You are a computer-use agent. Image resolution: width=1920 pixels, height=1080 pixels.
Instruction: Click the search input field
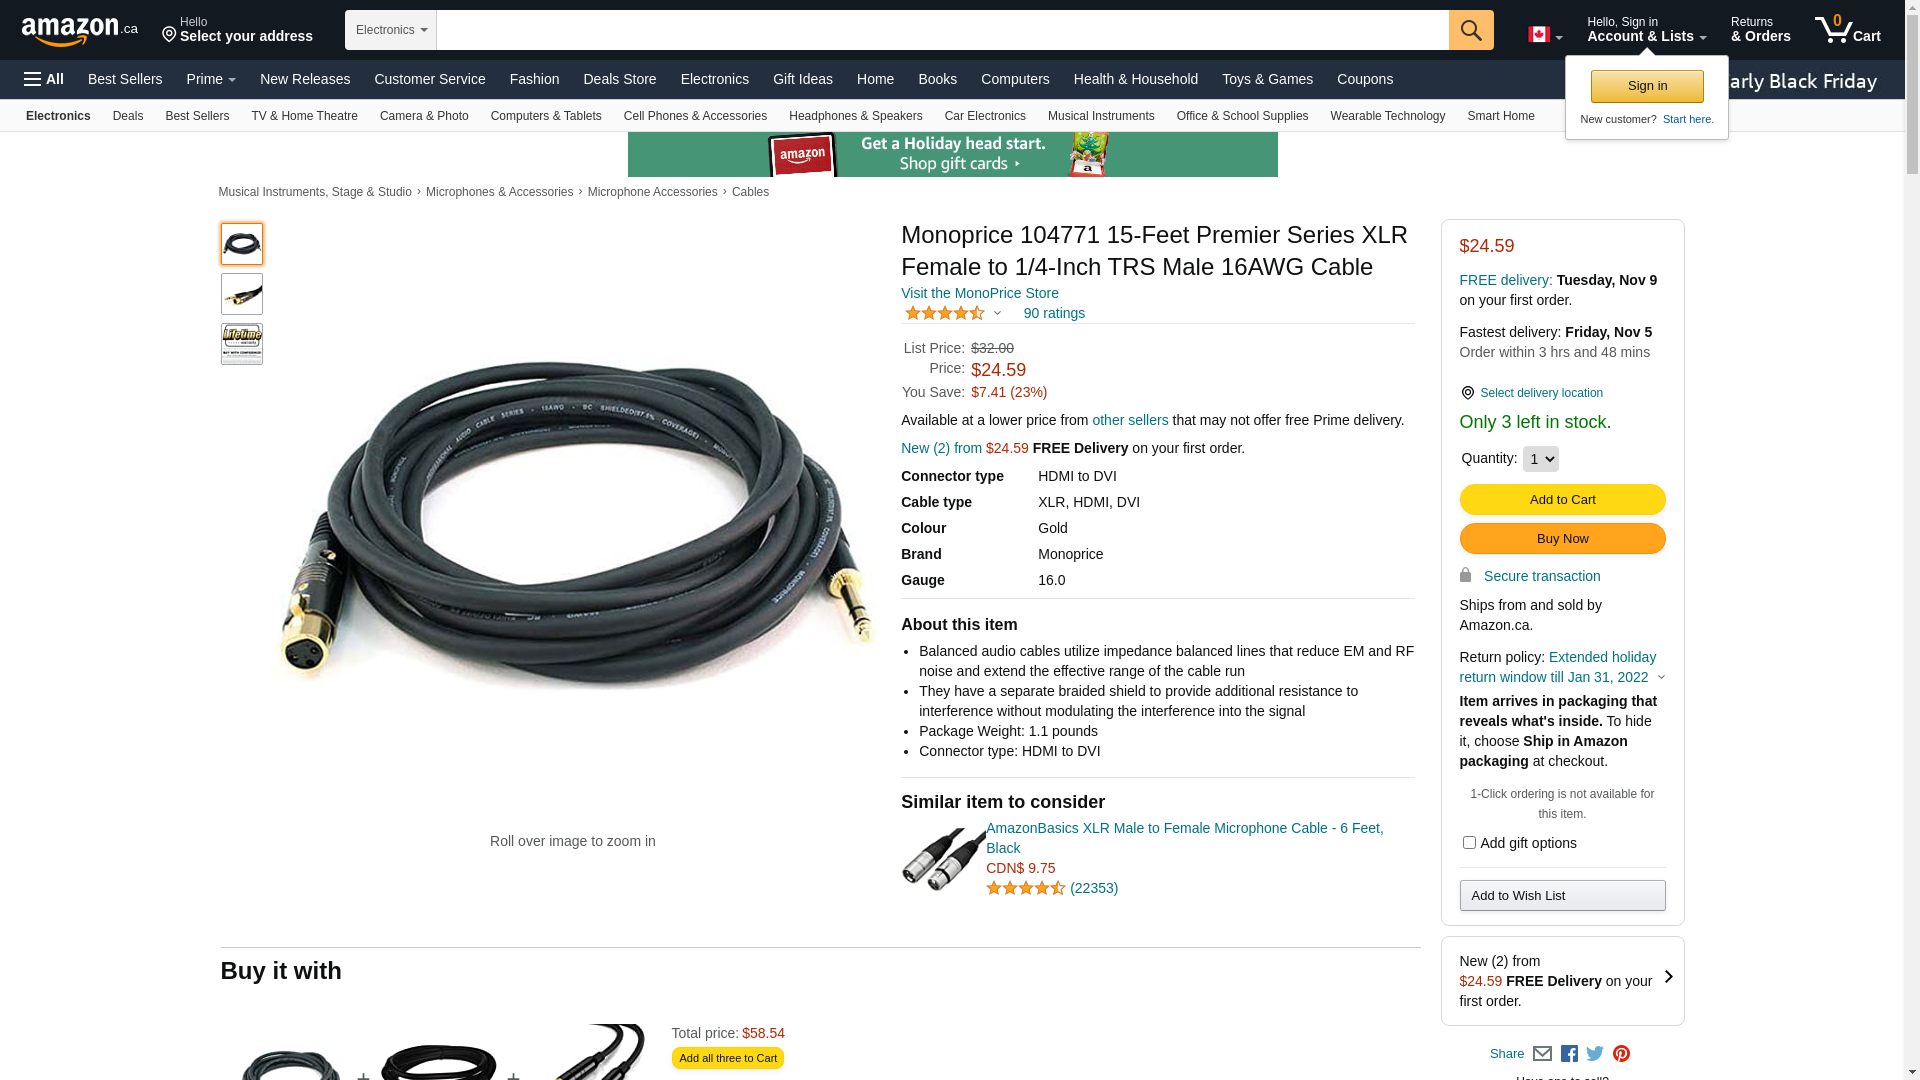click(x=943, y=30)
